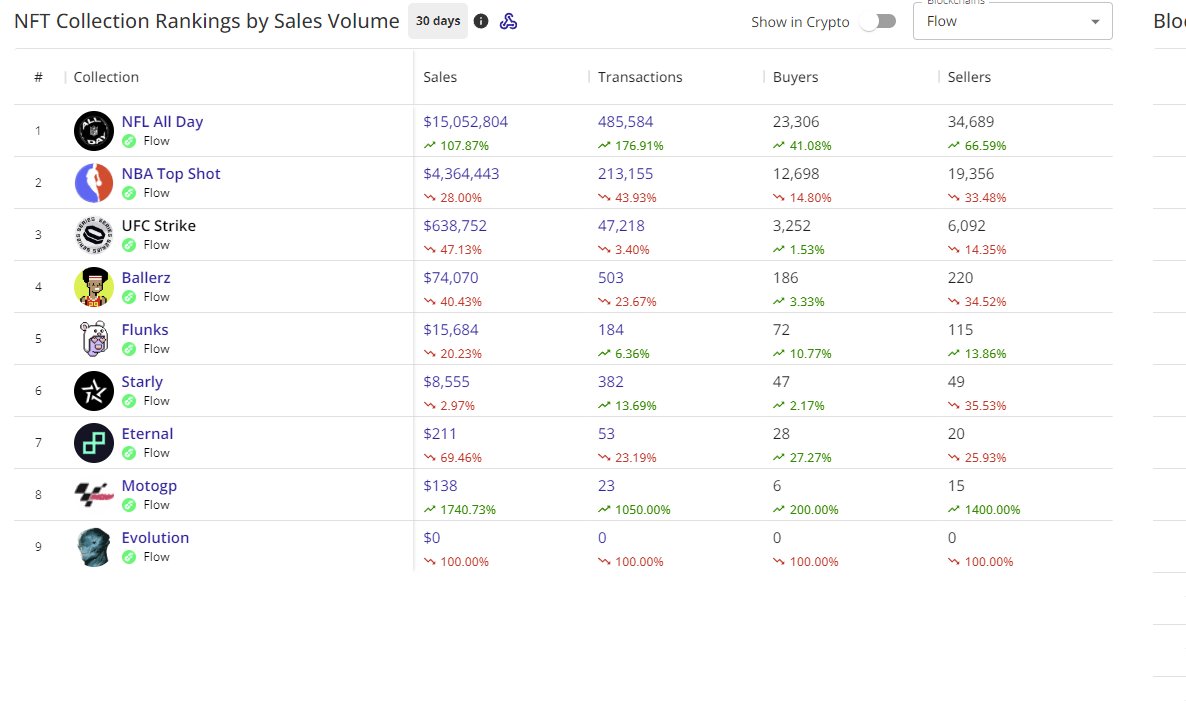Click Flow chain icon under Flunks
This screenshot has height=715, width=1186.
[x=129, y=350]
